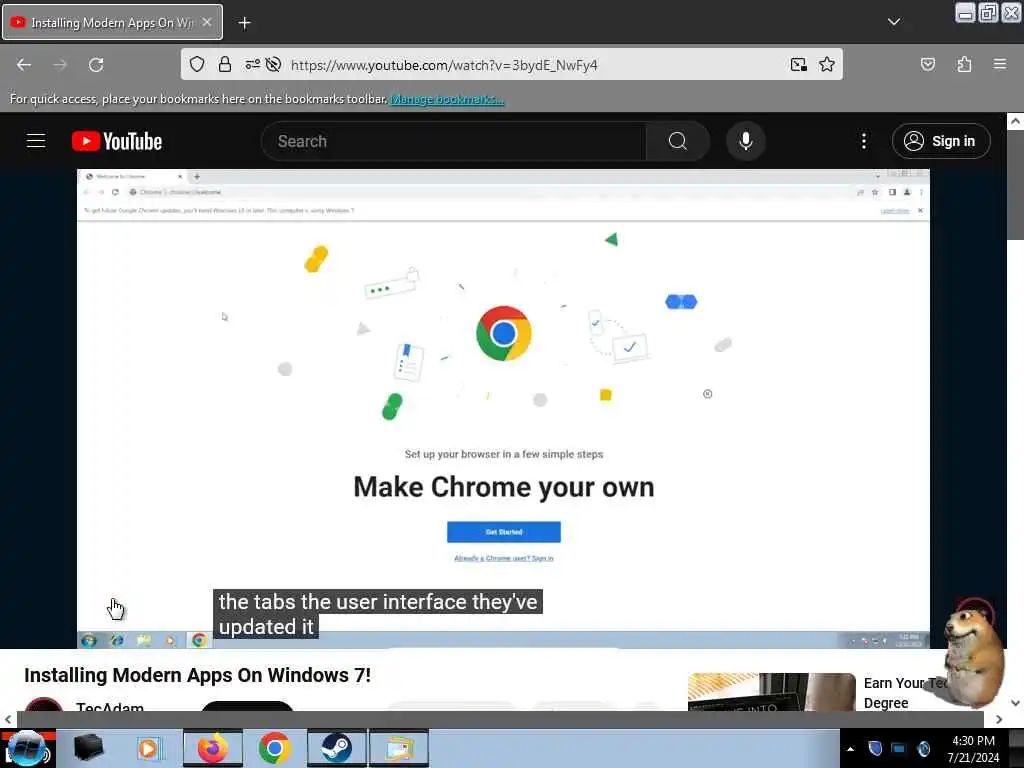1024x768 pixels.
Task: Open the security shield tray icon
Action: click(x=875, y=748)
